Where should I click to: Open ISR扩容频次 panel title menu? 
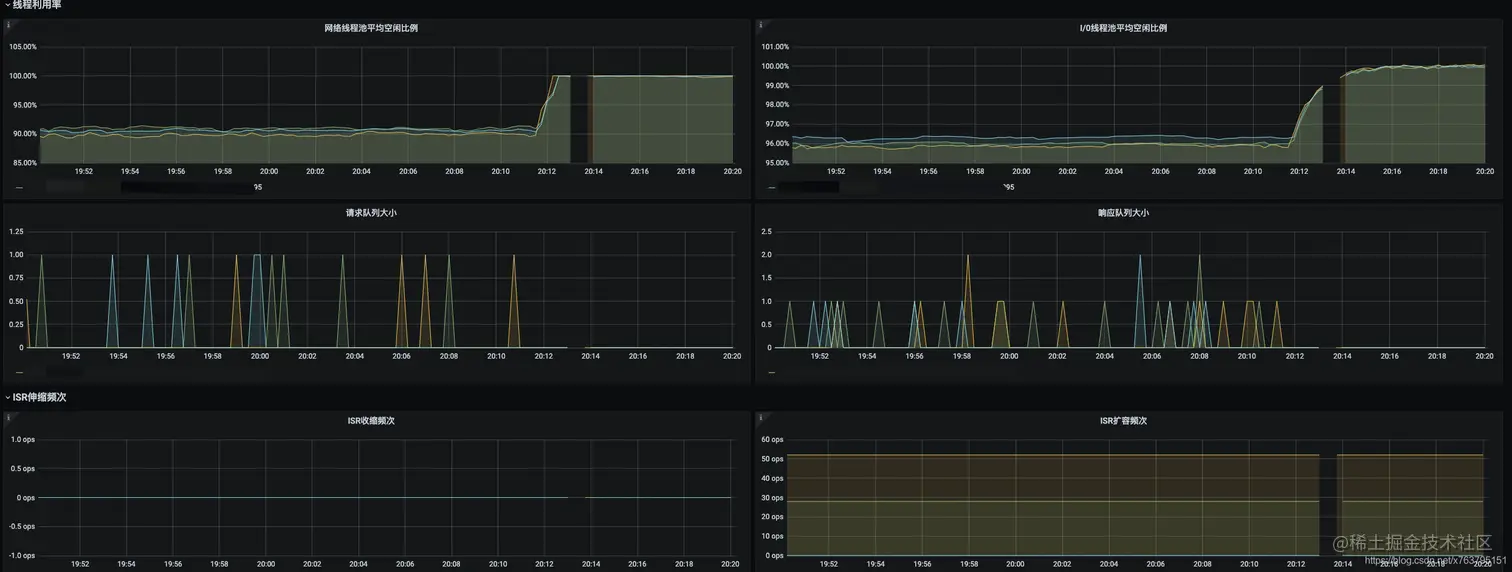[1123, 421]
